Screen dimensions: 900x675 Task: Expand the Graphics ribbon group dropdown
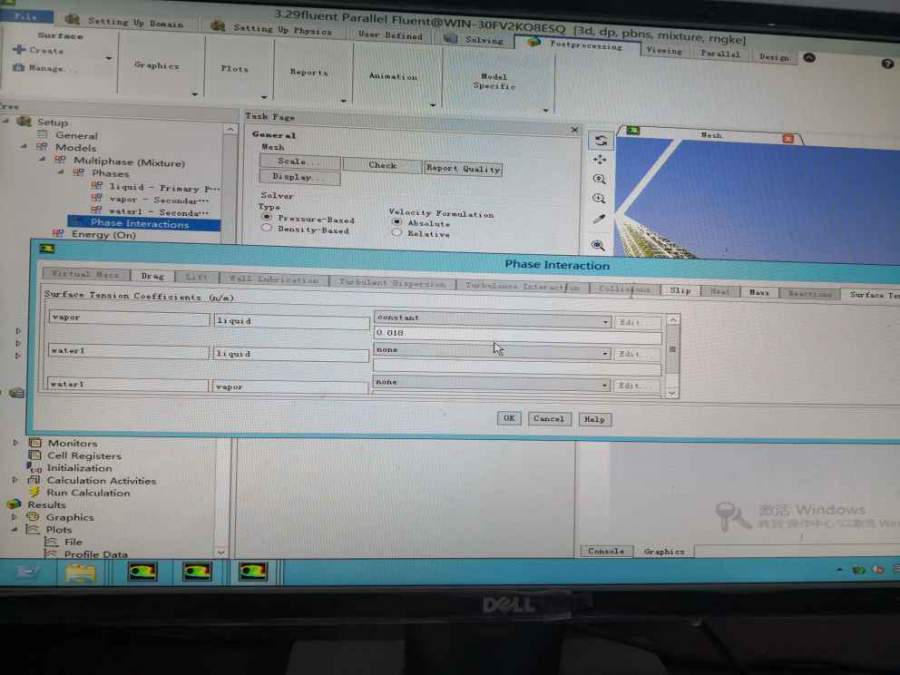click(x=195, y=94)
